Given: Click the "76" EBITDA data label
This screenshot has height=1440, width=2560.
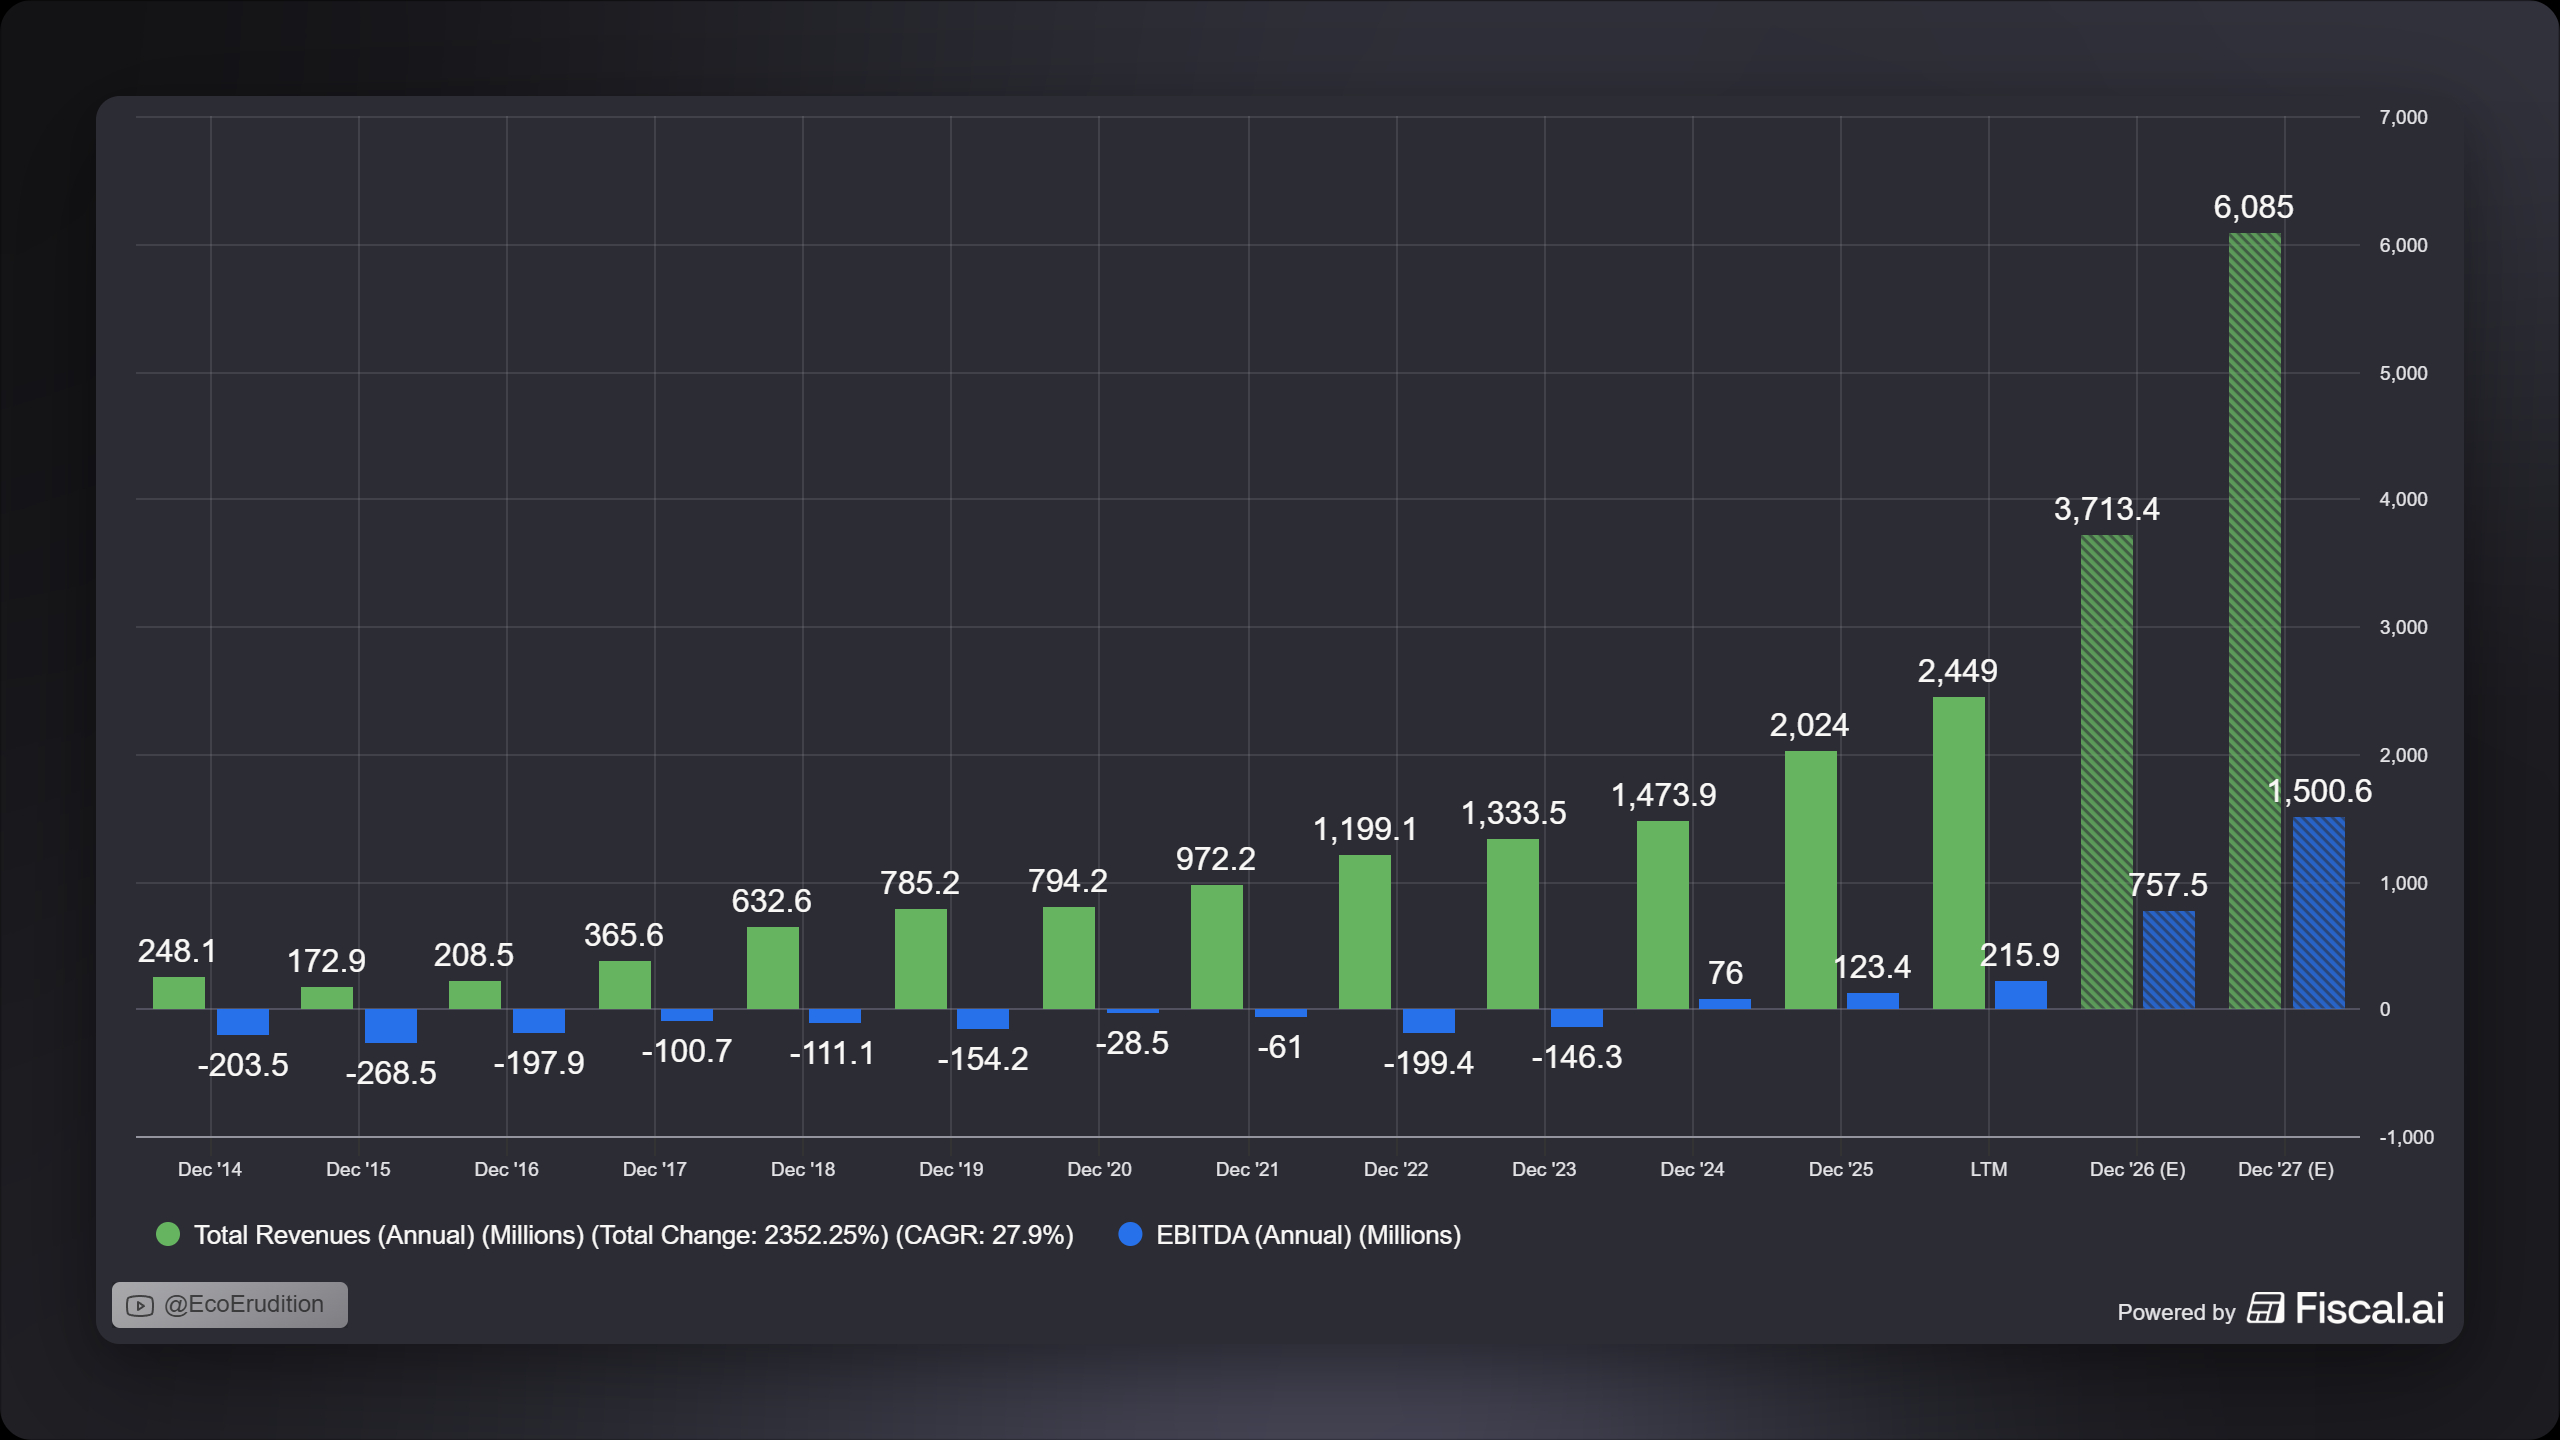Looking at the screenshot, I should 1725,973.
